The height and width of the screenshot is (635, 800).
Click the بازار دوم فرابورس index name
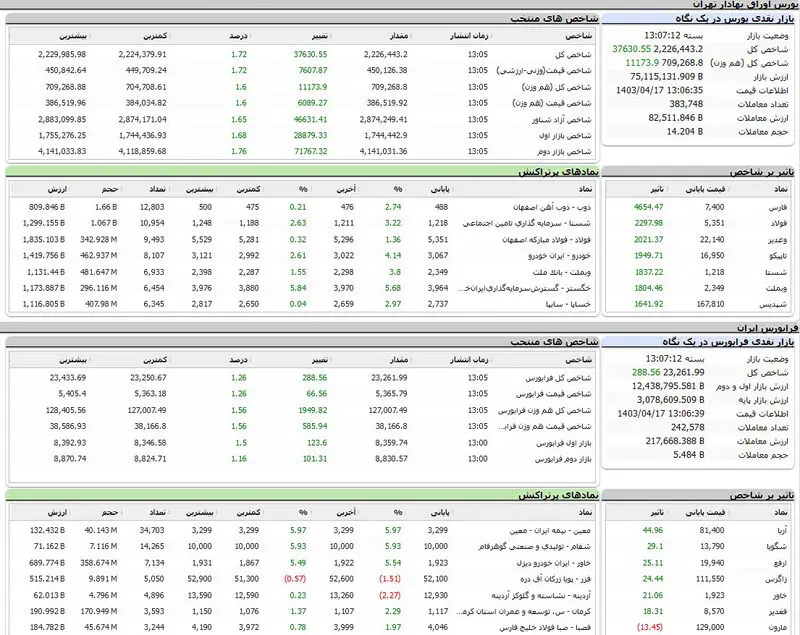[x=563, y=459]
